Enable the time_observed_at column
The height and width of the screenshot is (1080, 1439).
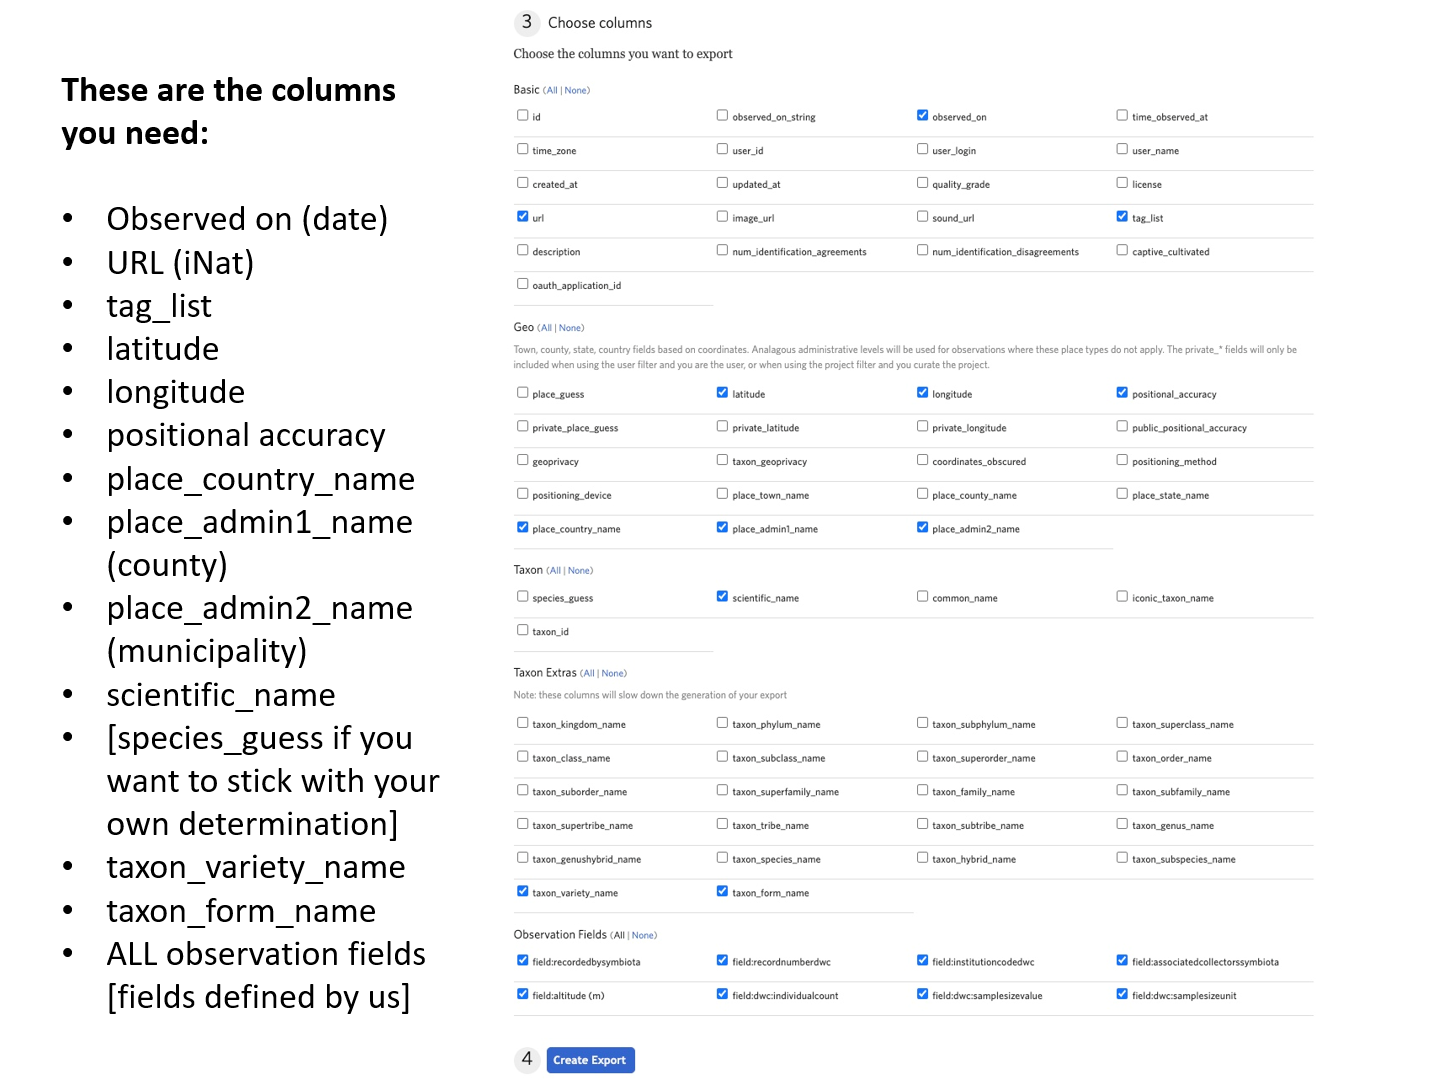(1121, 114)
